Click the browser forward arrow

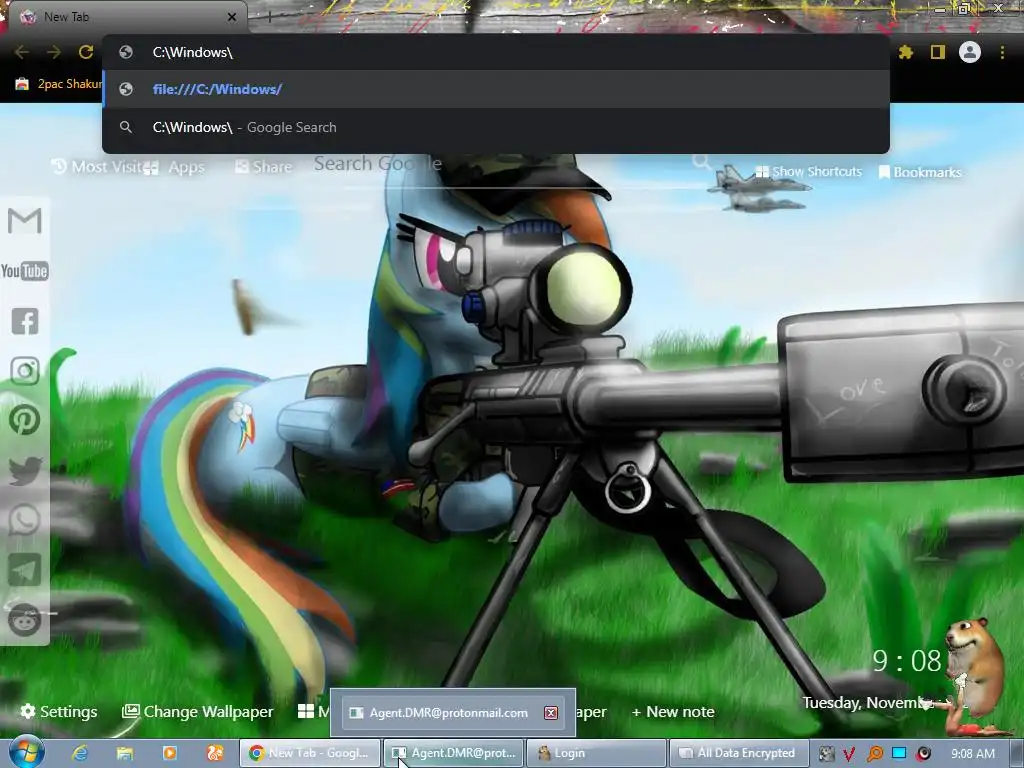(54, 52)
